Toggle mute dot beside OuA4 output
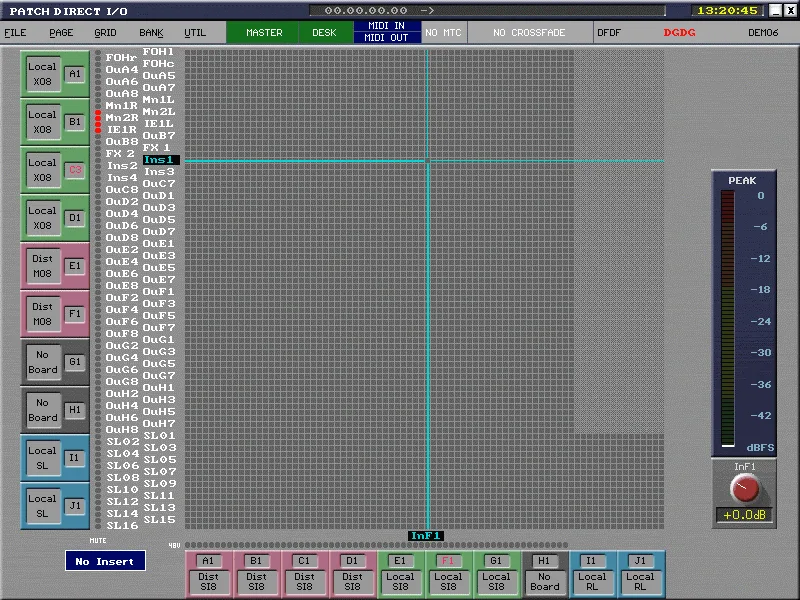Image resolution: width=800 pixels, height=600 pixels. 98,70
